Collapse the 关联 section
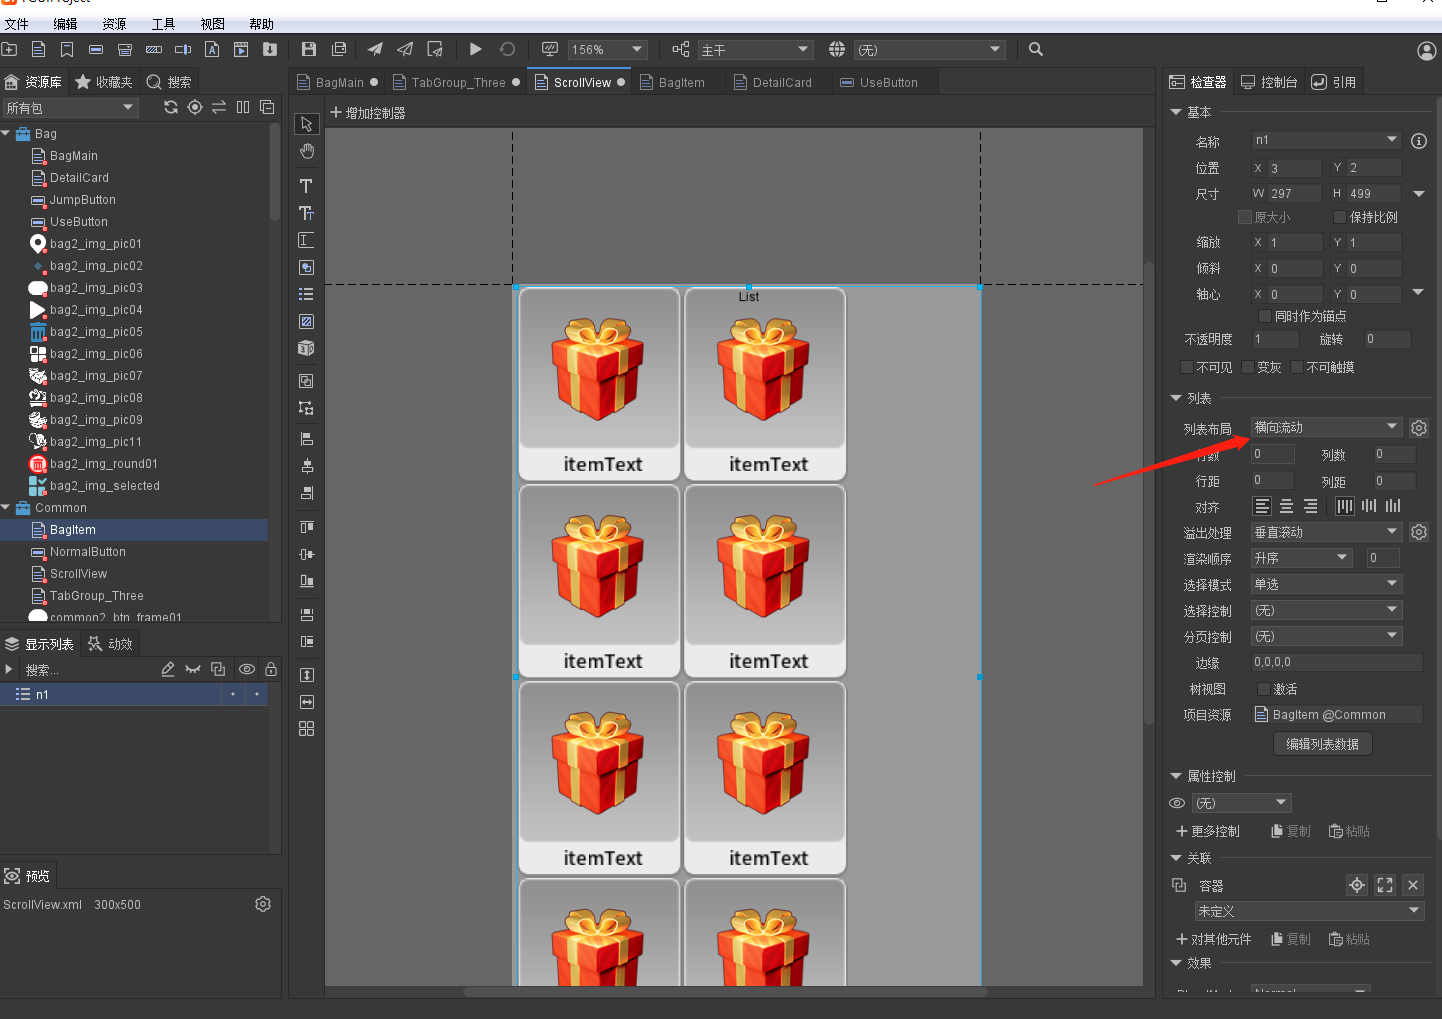Viewport: 1442px width, 1019px height. 1176,858
